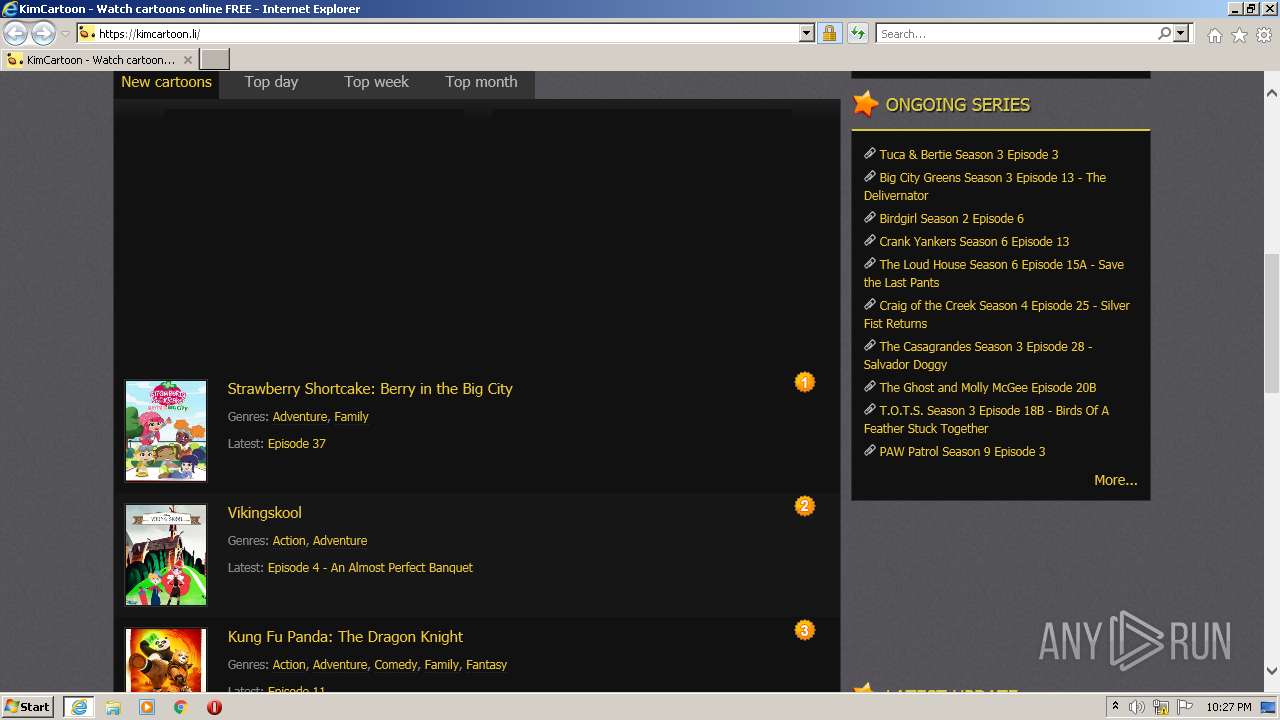Screen dimensions: 1280x720
Task: Open Episode 4 - An Almost Perfect Banquet
Action: click(x=370, y=568)
